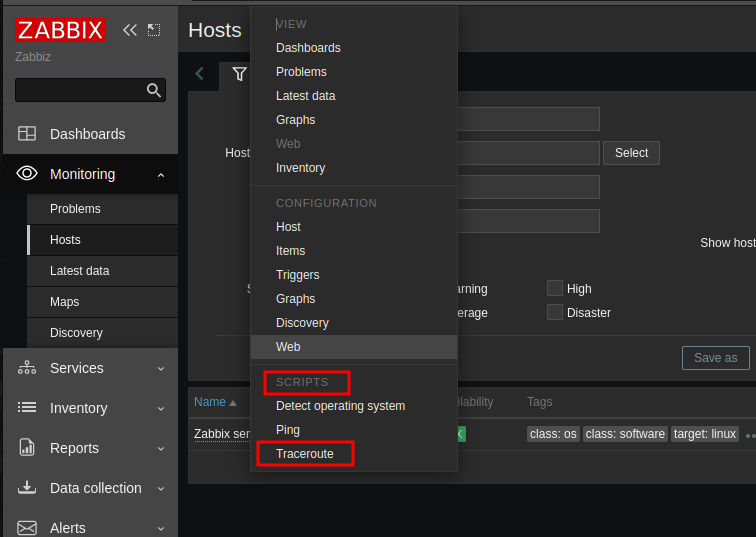Click the search magnifier icon
This screenshot has width=756, height=537.
[154, 90]
